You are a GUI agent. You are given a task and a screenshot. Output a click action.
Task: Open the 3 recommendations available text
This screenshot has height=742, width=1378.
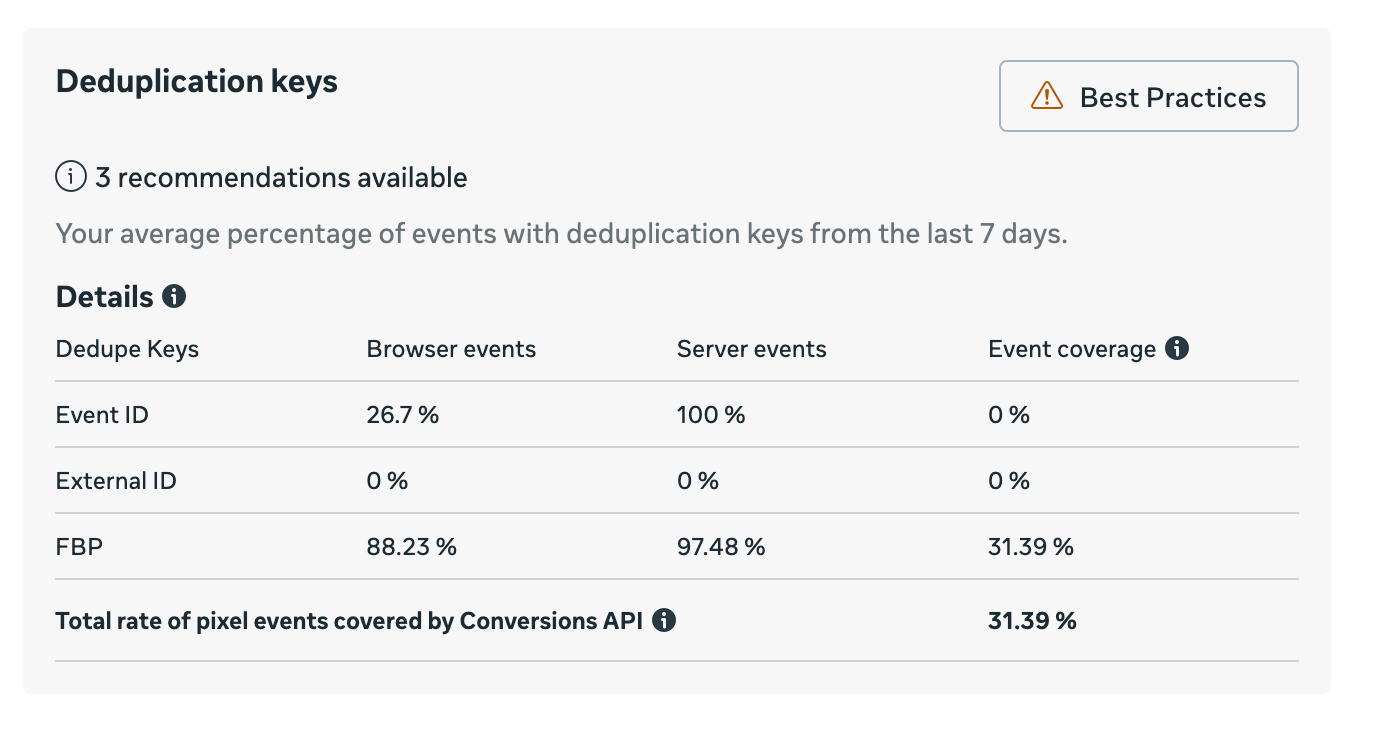pos(281,178)
